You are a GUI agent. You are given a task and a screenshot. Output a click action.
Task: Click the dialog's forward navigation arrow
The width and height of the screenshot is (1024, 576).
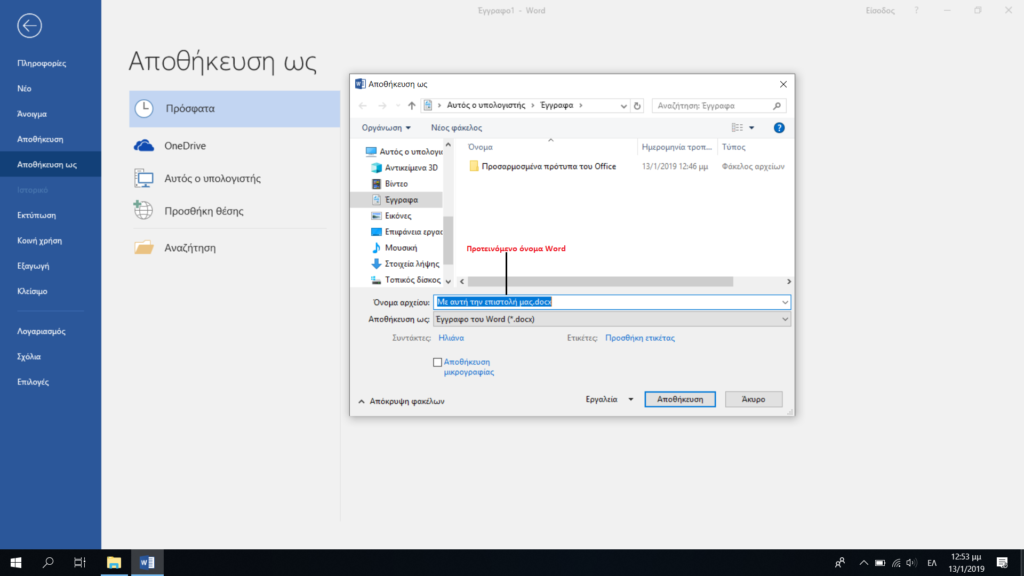coord(382,106)
